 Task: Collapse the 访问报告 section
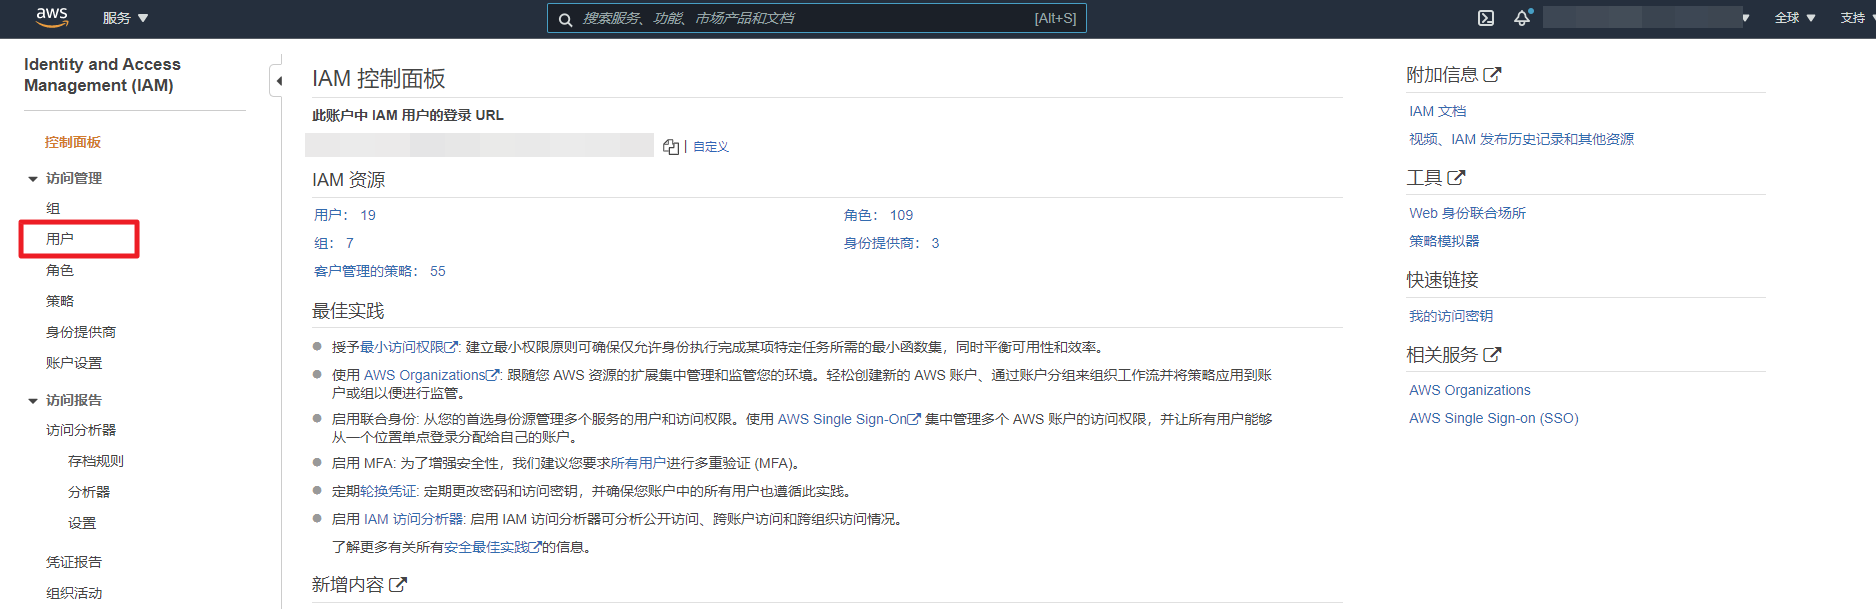click(x=33, y=401)
